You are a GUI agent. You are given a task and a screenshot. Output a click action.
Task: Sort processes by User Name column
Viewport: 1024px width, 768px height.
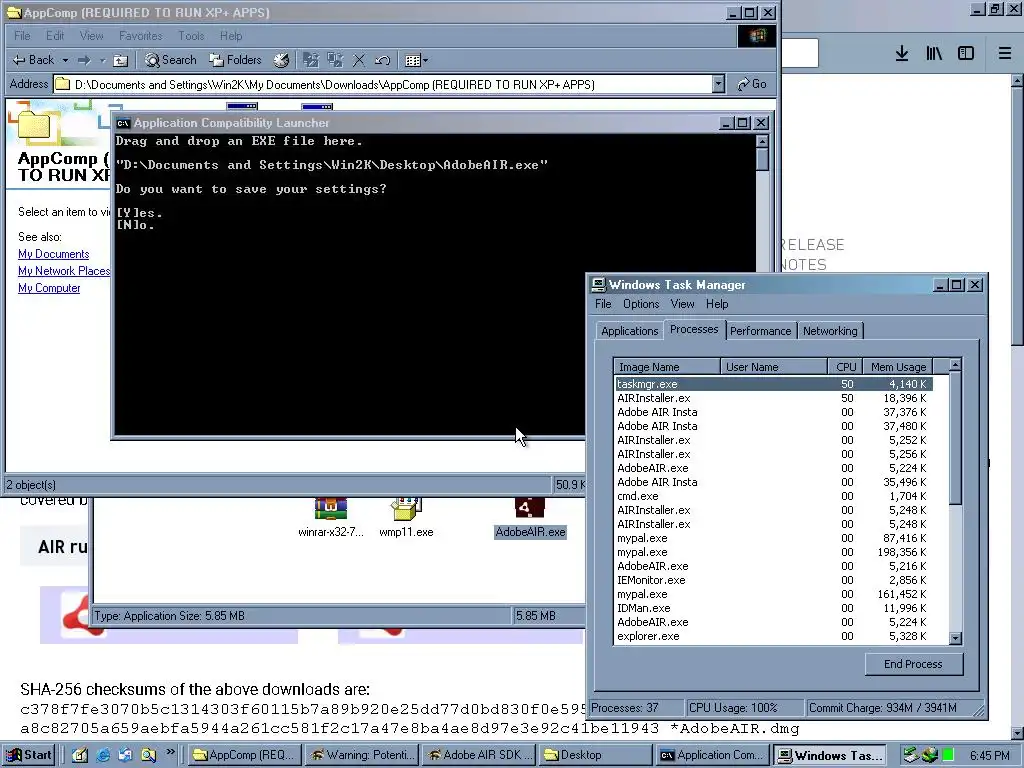pyautogui.click(x=774, y=367)
